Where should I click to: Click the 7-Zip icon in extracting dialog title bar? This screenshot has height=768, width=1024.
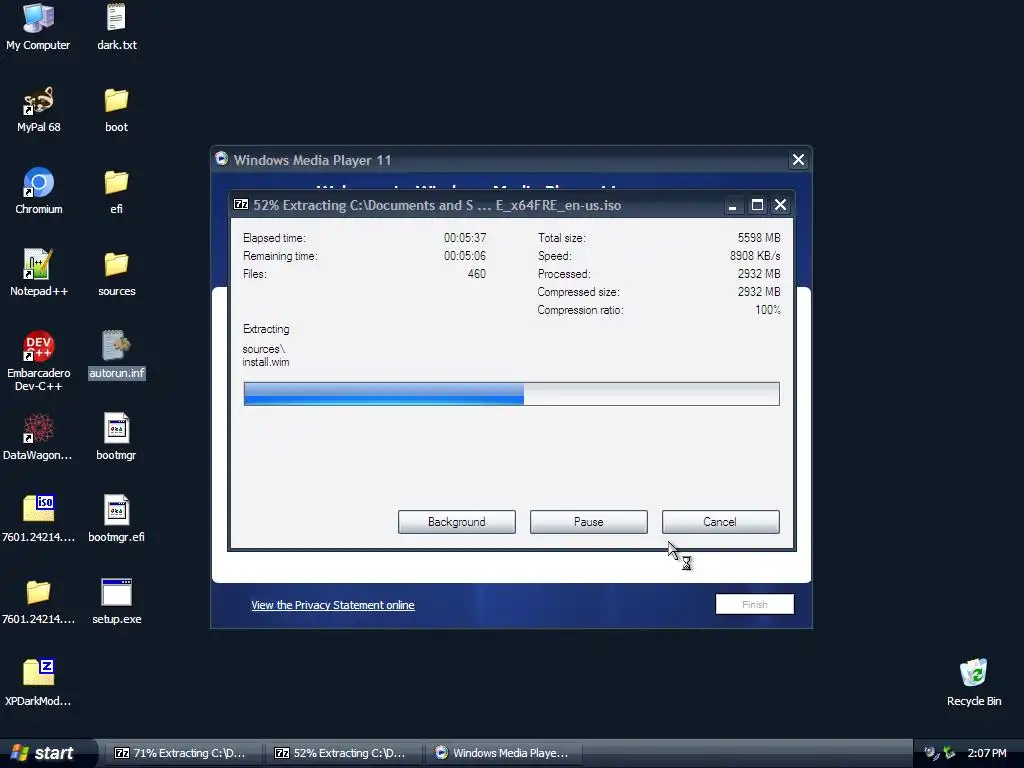coord(241,204)
